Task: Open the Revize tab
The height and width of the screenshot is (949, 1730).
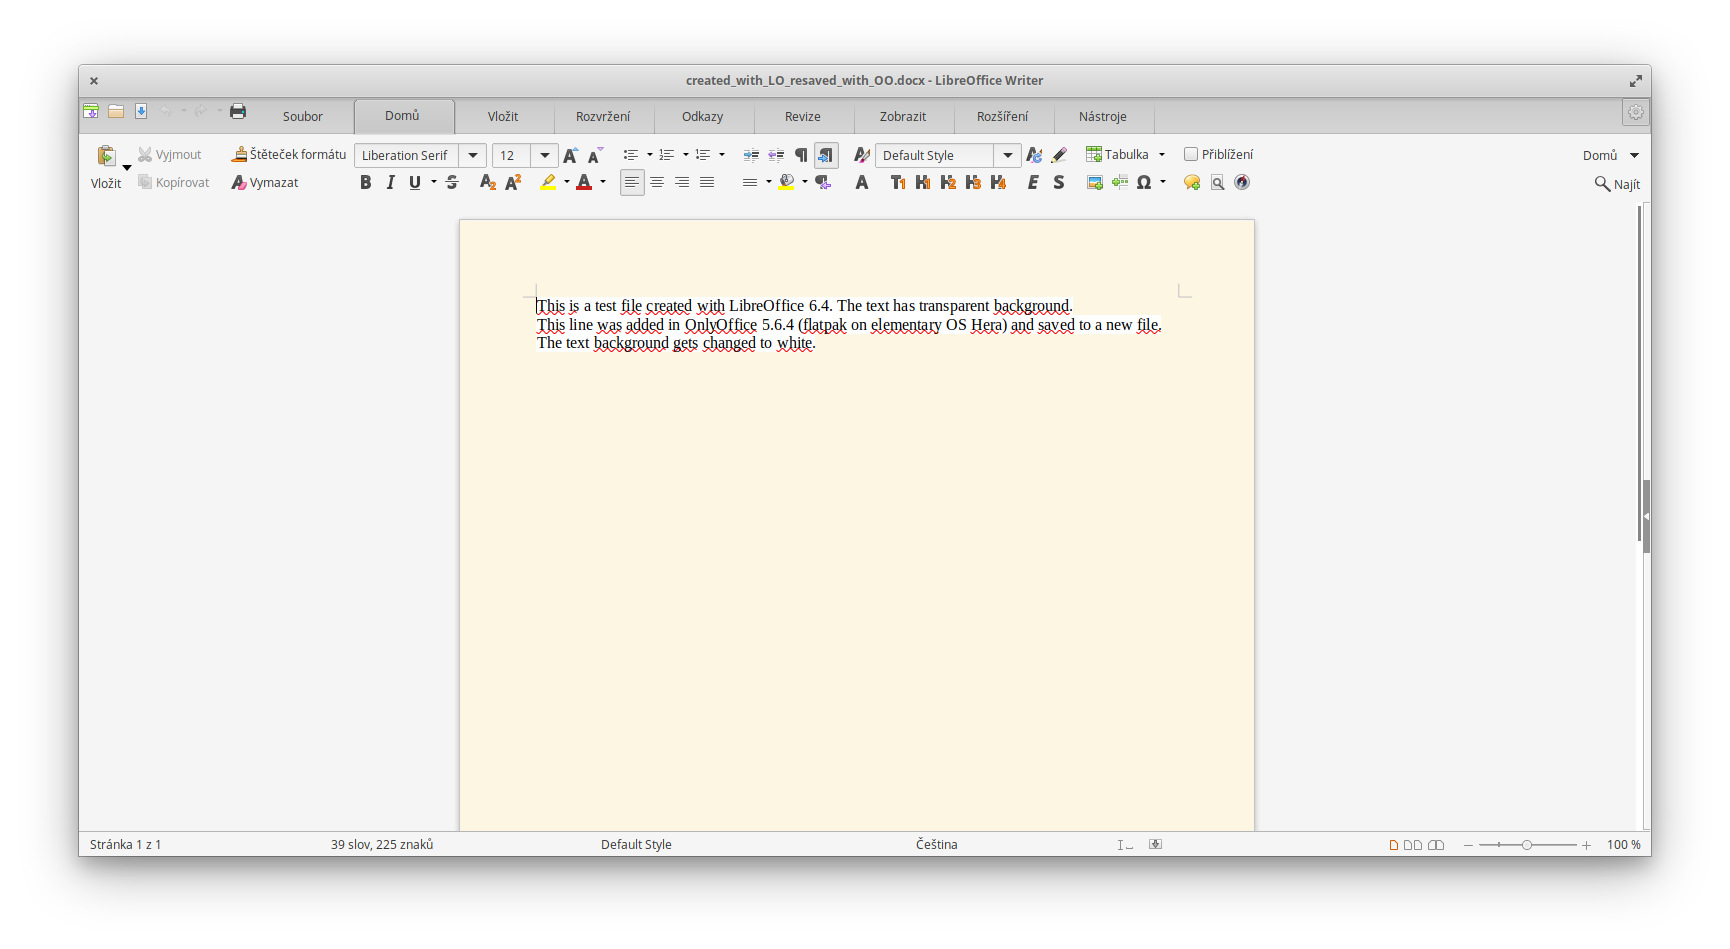Action: click(x=803, y=116)
